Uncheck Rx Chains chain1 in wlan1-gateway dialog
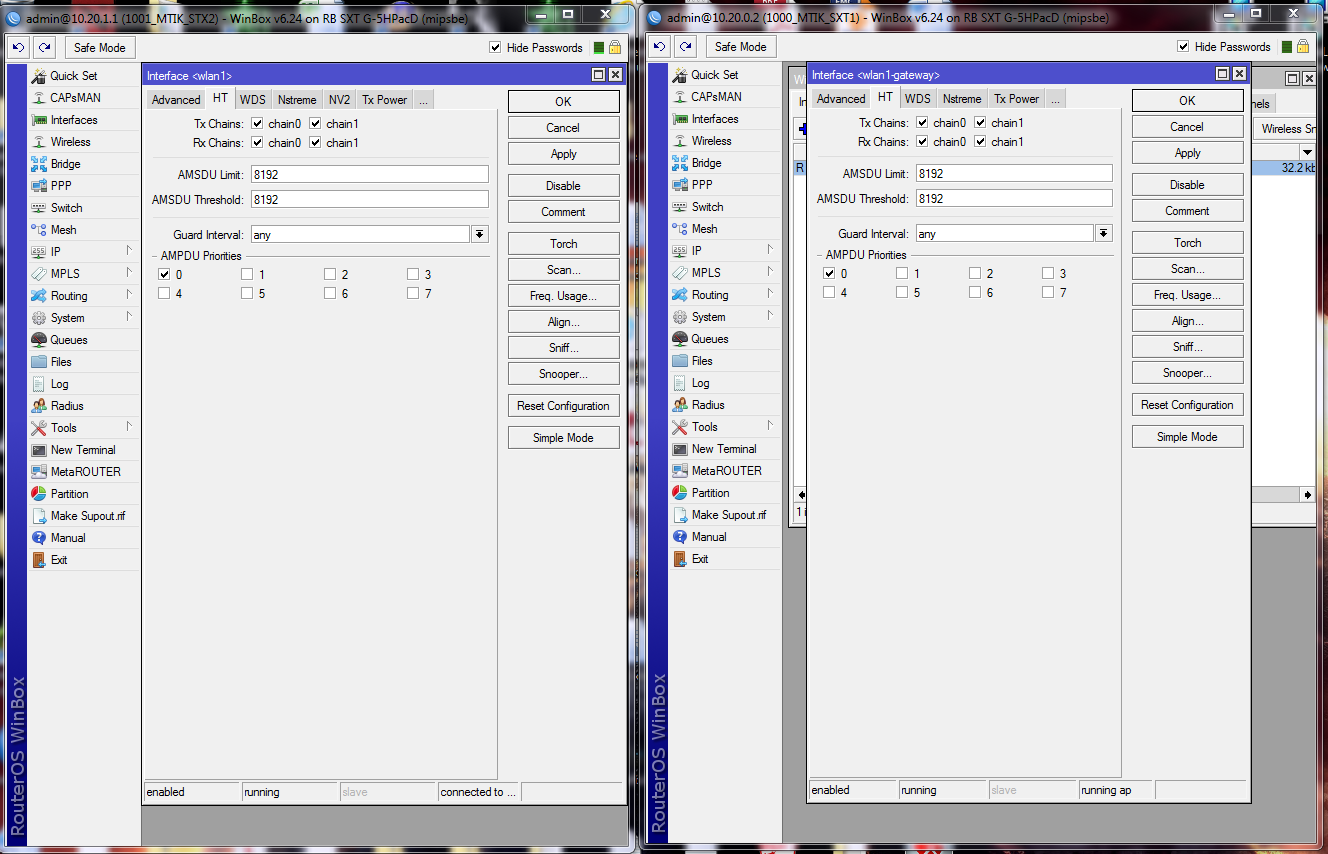 click(x=980, y=142)
